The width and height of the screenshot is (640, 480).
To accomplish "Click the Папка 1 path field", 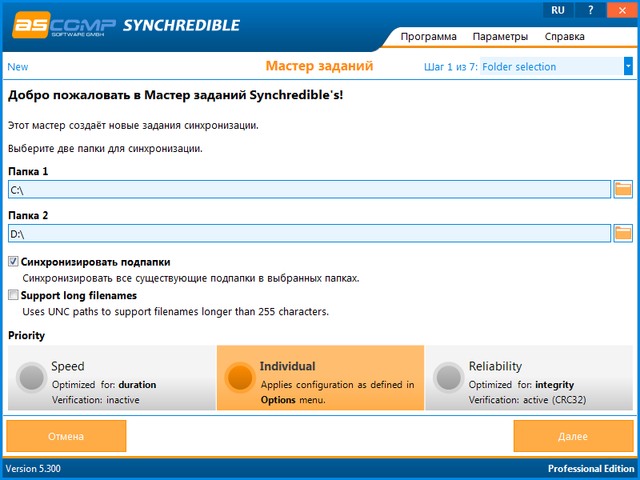I will coord(308,189).
